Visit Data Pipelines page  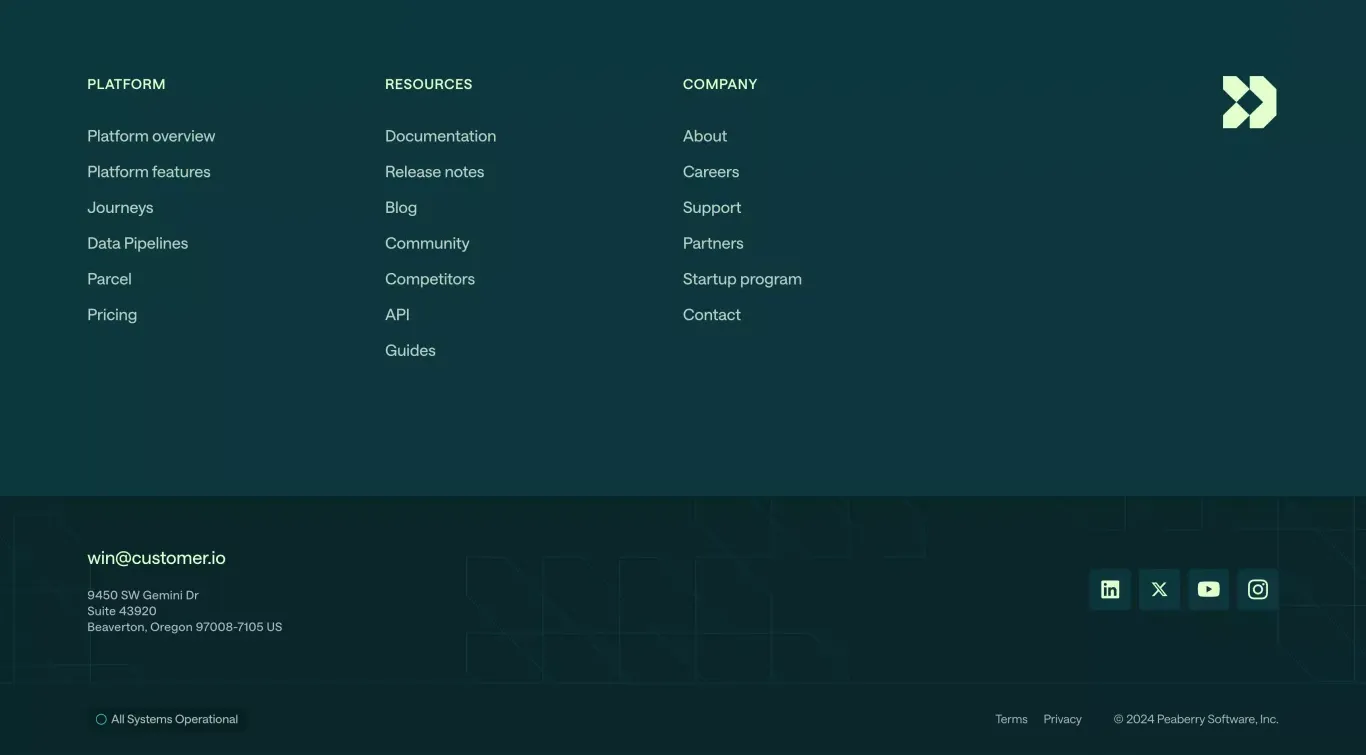[x=138, y=243]
